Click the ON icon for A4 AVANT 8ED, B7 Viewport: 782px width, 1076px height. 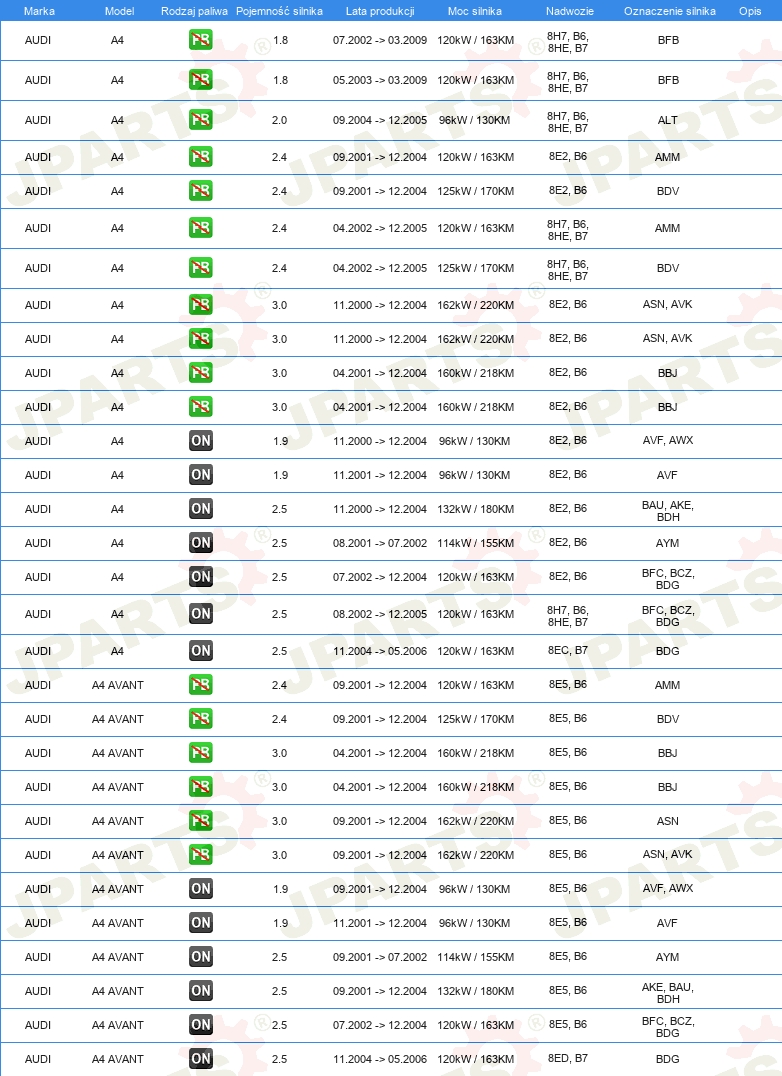[200, 1059]
